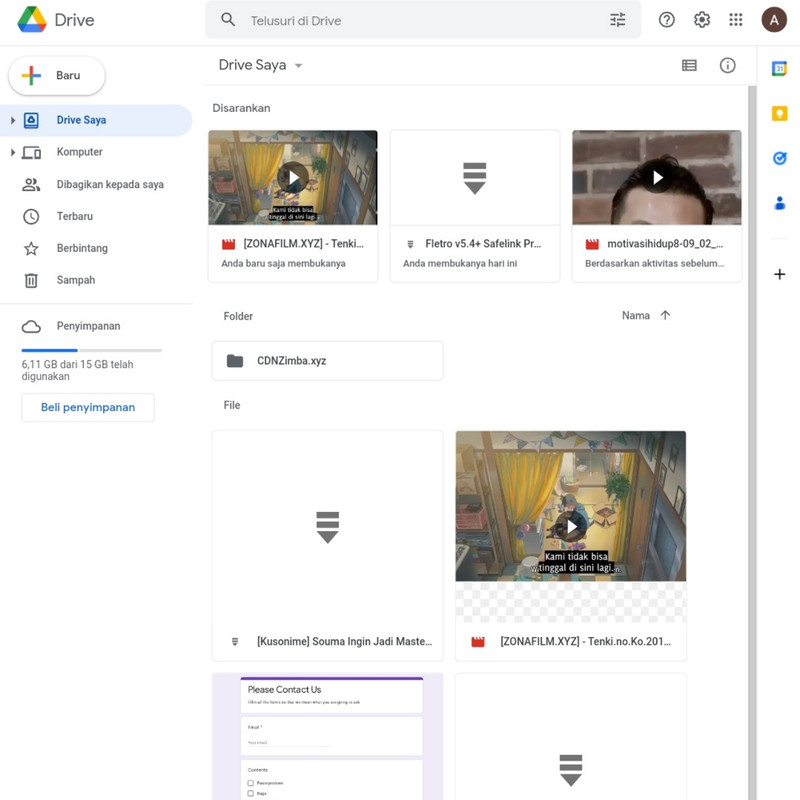Click the 'Disarankan' section heading
The width and height of the screenshot is (800, 800).
click(x=241, y=108)
